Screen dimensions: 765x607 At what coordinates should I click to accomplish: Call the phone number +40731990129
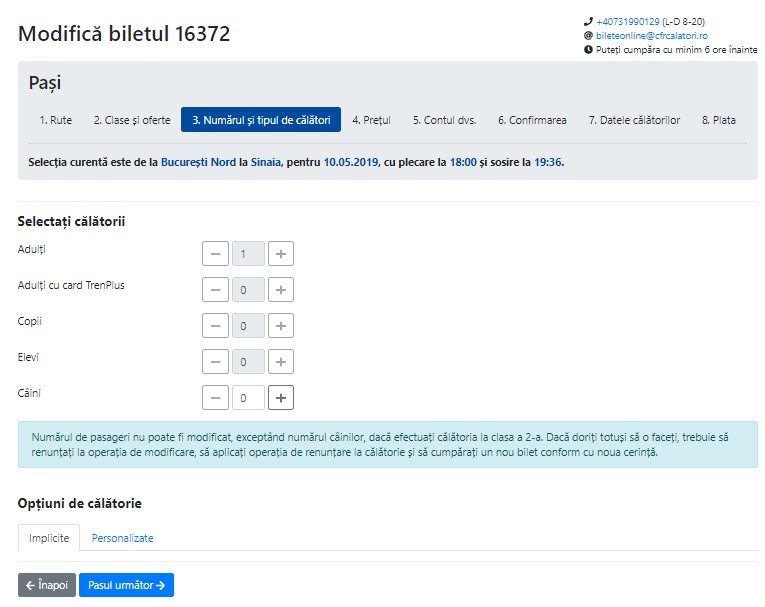(627, 21)
